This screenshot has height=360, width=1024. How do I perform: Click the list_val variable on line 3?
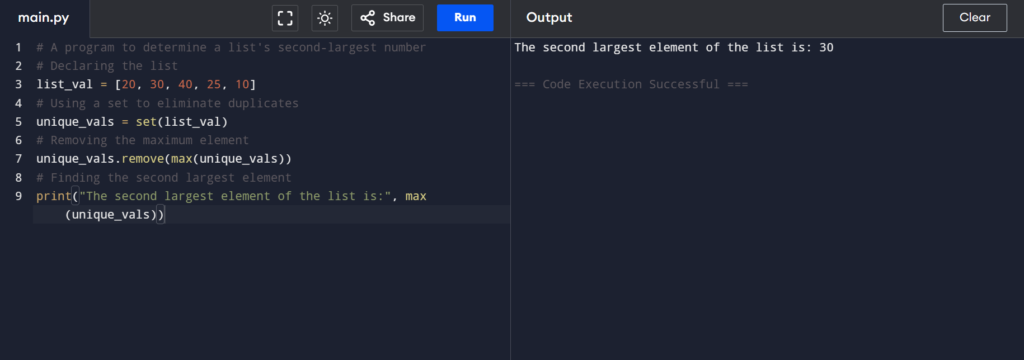coord(65,84)
